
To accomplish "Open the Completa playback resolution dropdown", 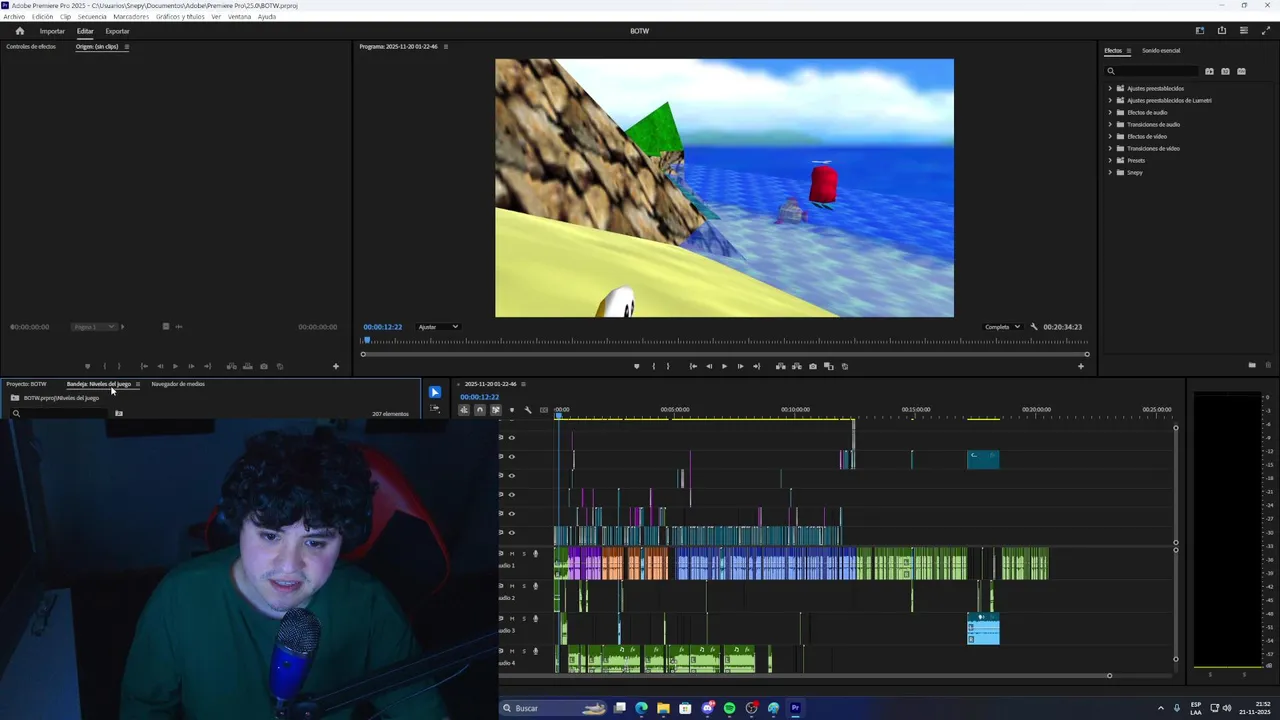I will (x=1002, y=327).
